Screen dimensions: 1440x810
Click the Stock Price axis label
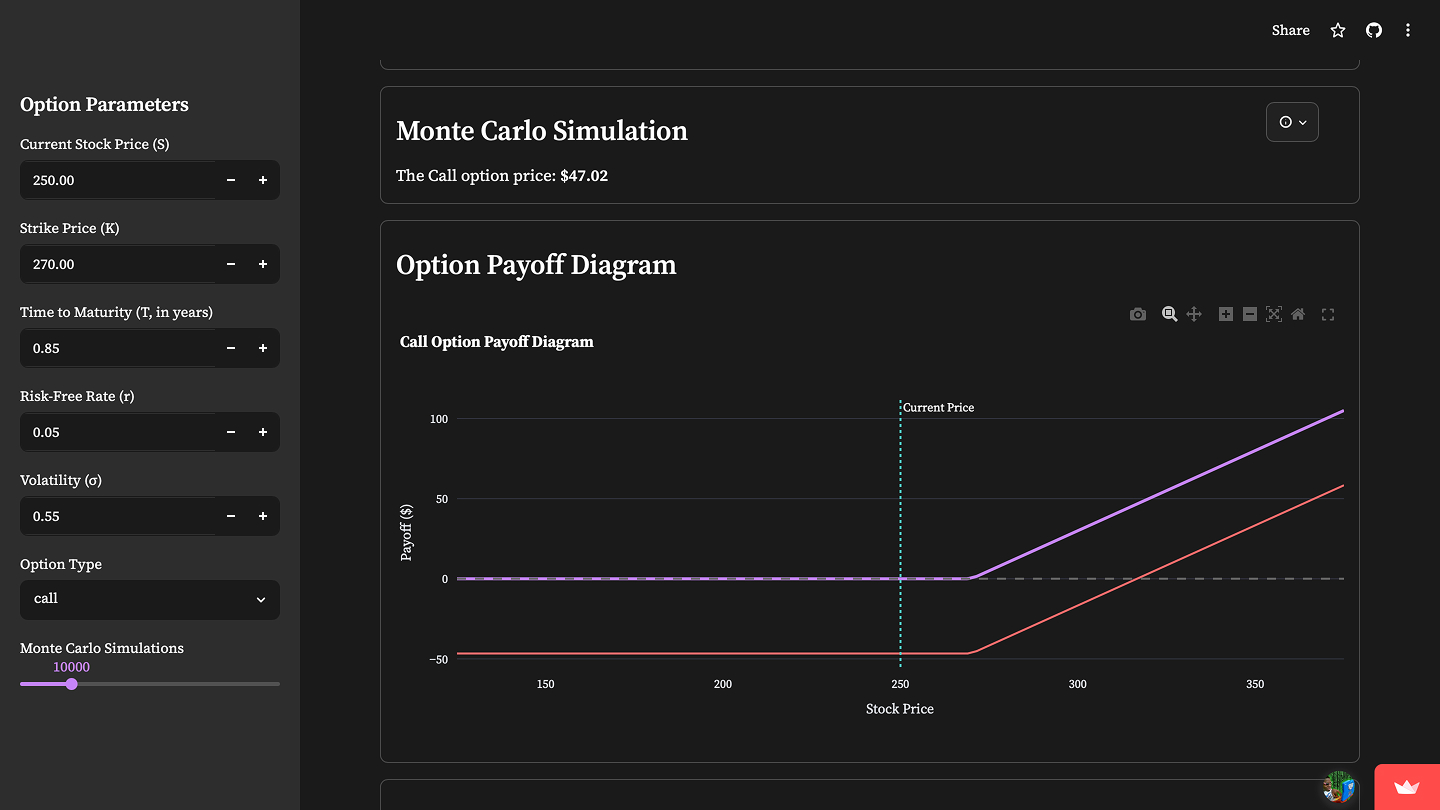pyautogui.click(x=900, y=709)
